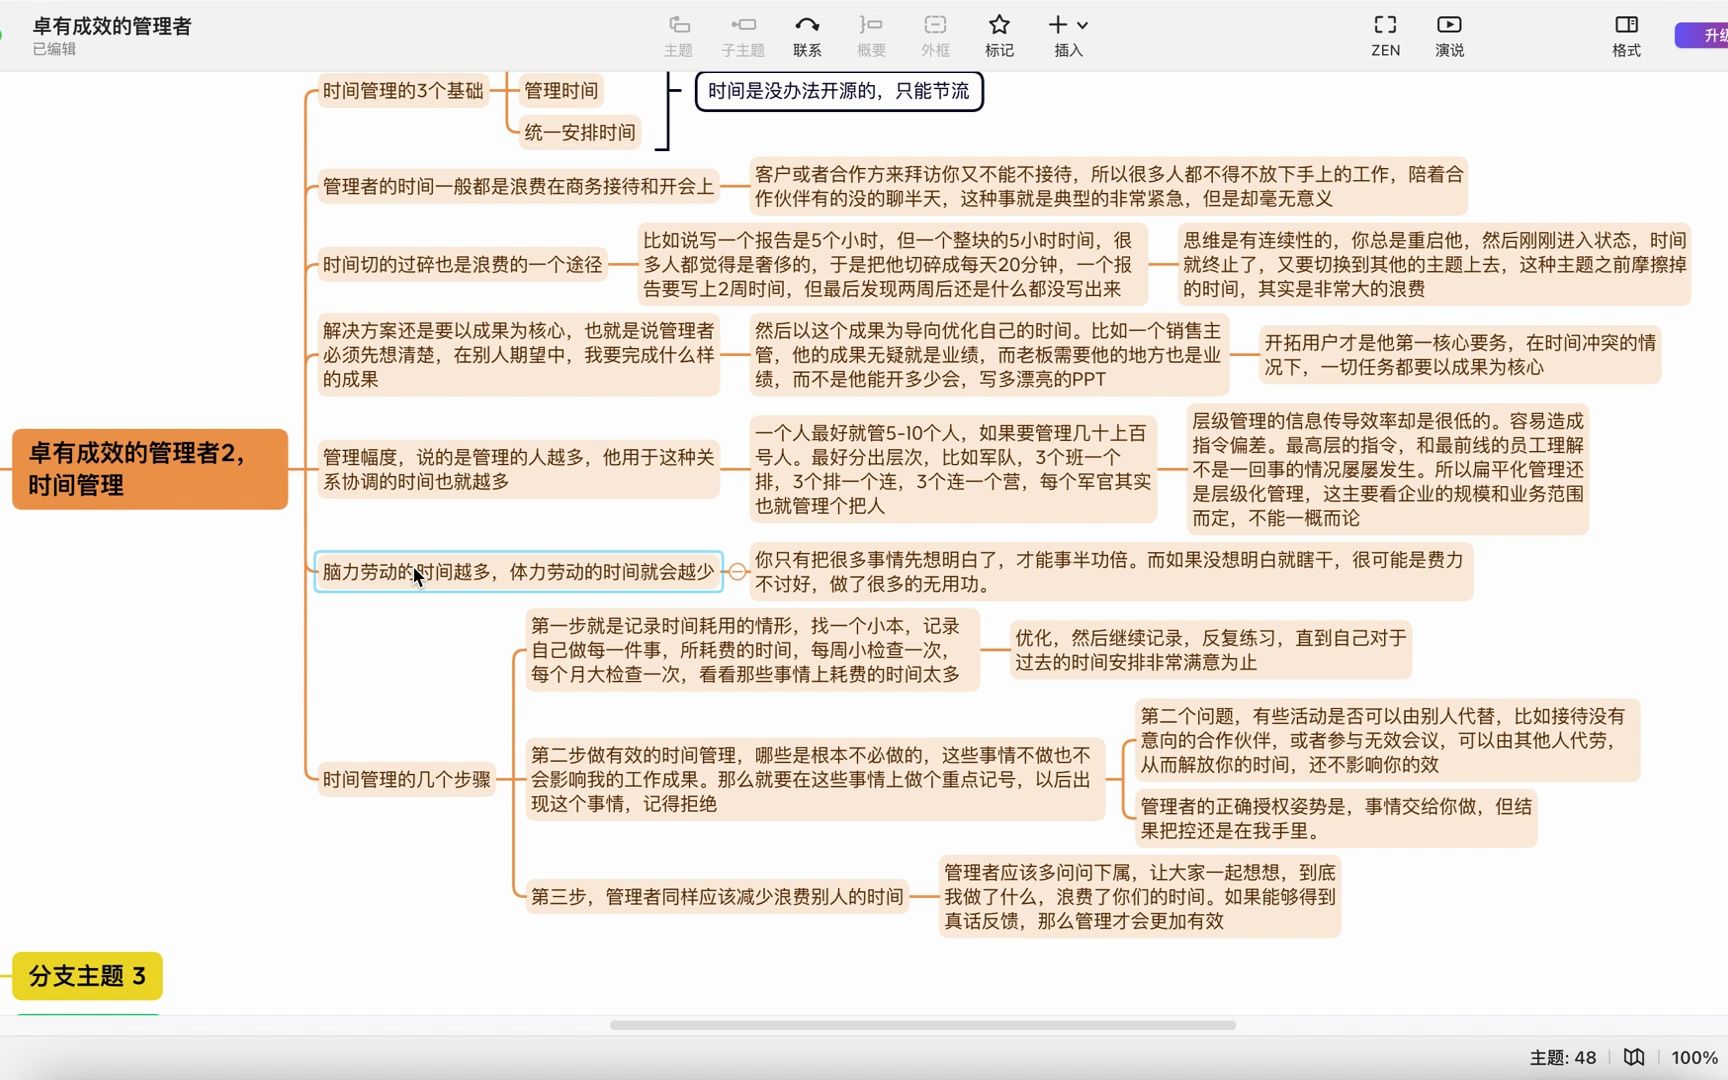1728x1080 pixels.
Task: Select node starting 优化，然后继续记录
Action: pos(1211,650)
